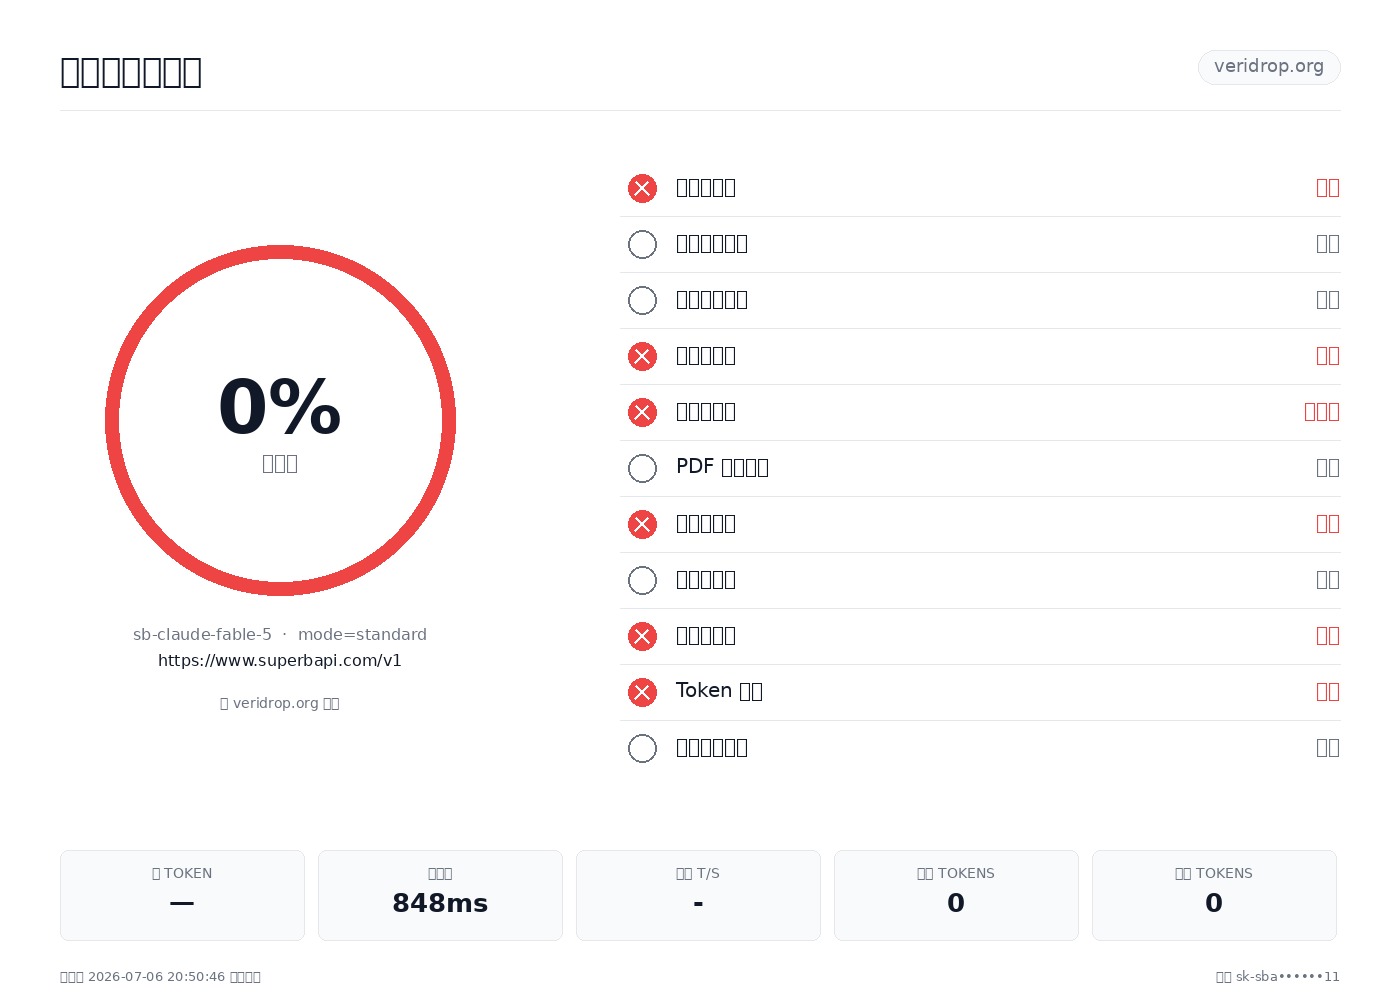Click the red X icon just above the Token row
Screen dimensions: 1400x1000
pos(642,636)
